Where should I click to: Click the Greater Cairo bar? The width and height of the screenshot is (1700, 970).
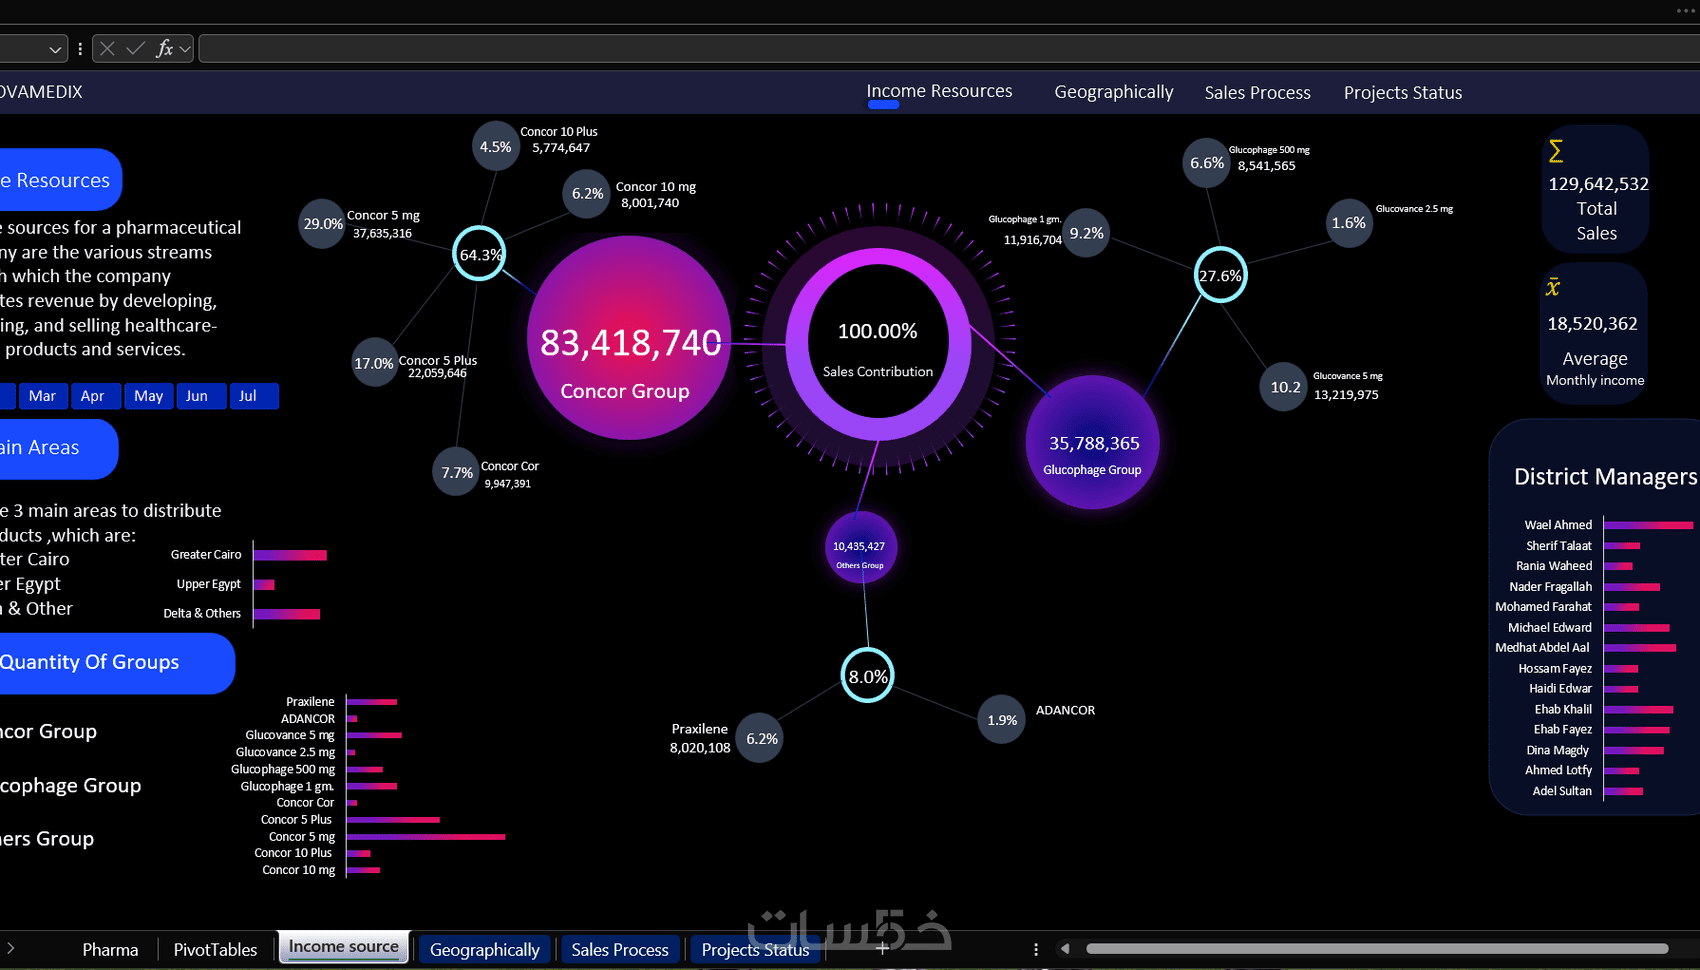(x=290, y=555)
